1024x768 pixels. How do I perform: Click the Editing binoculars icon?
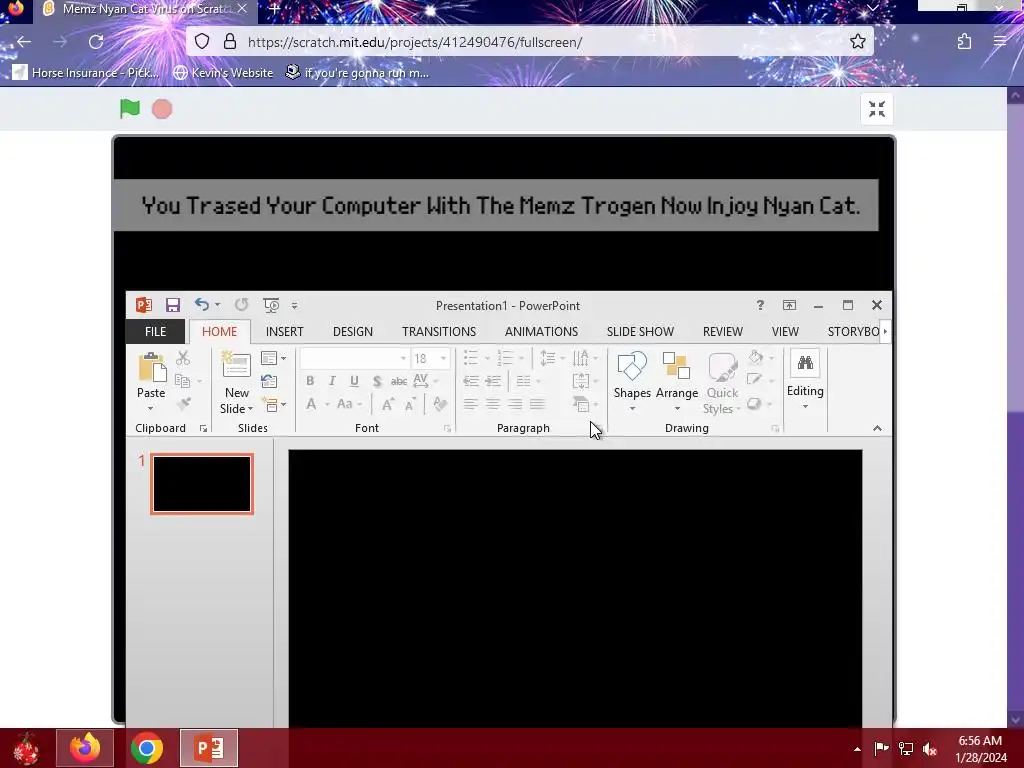(805, 364)
